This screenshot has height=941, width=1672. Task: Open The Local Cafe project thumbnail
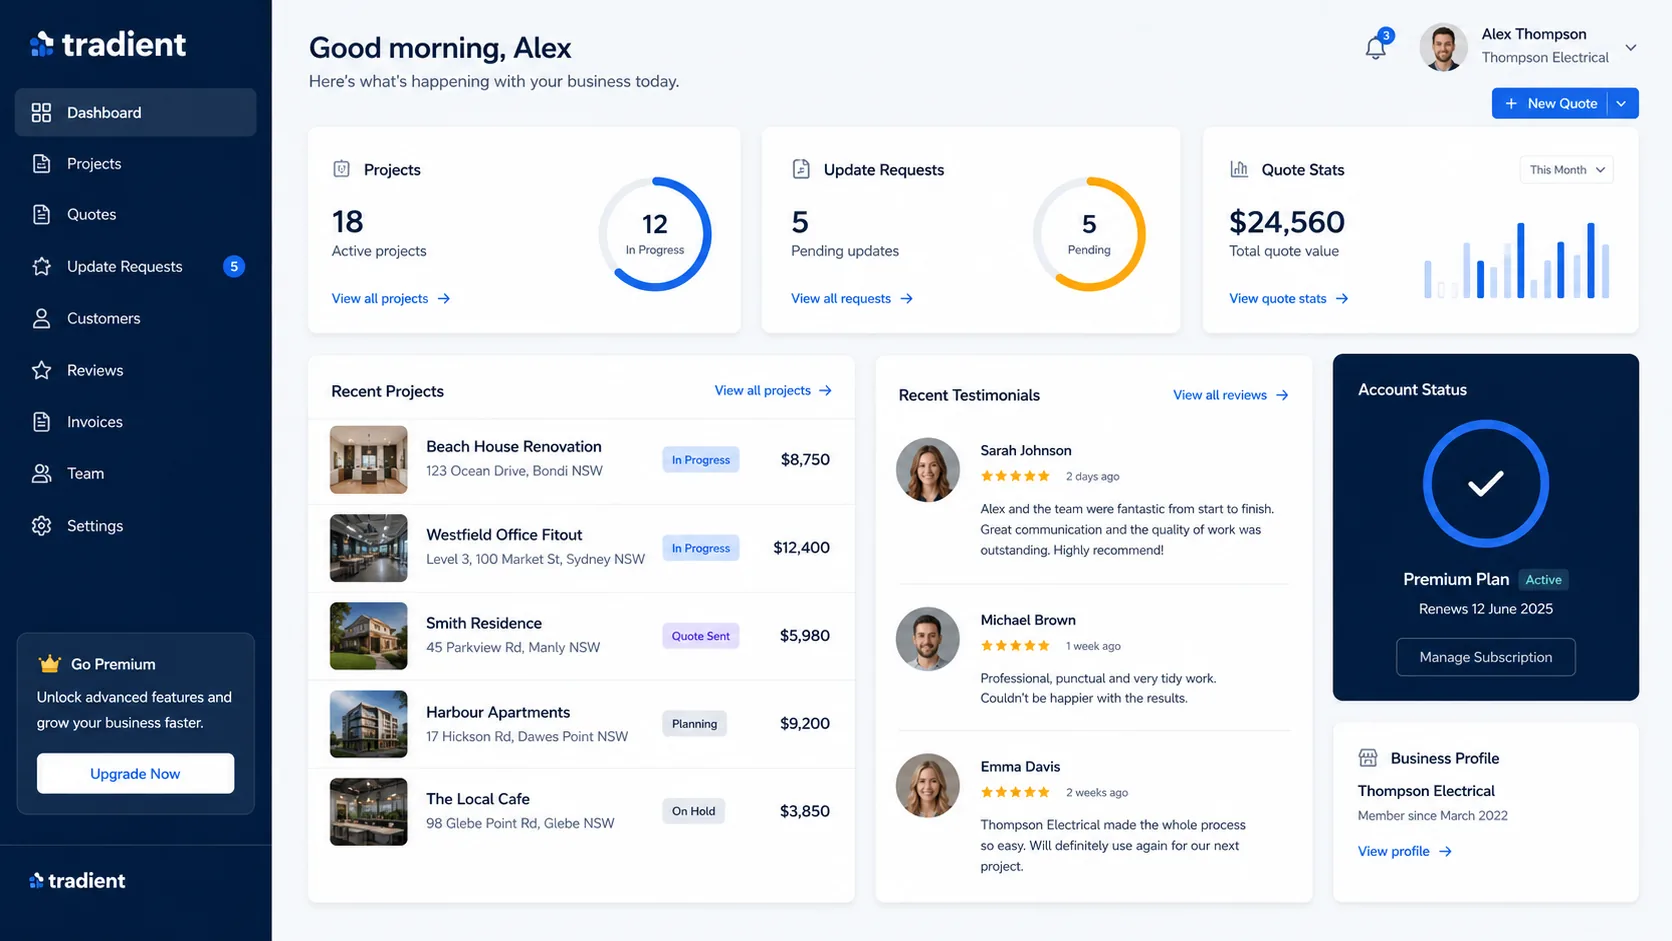pyautogui.click(x=369, y=812)
